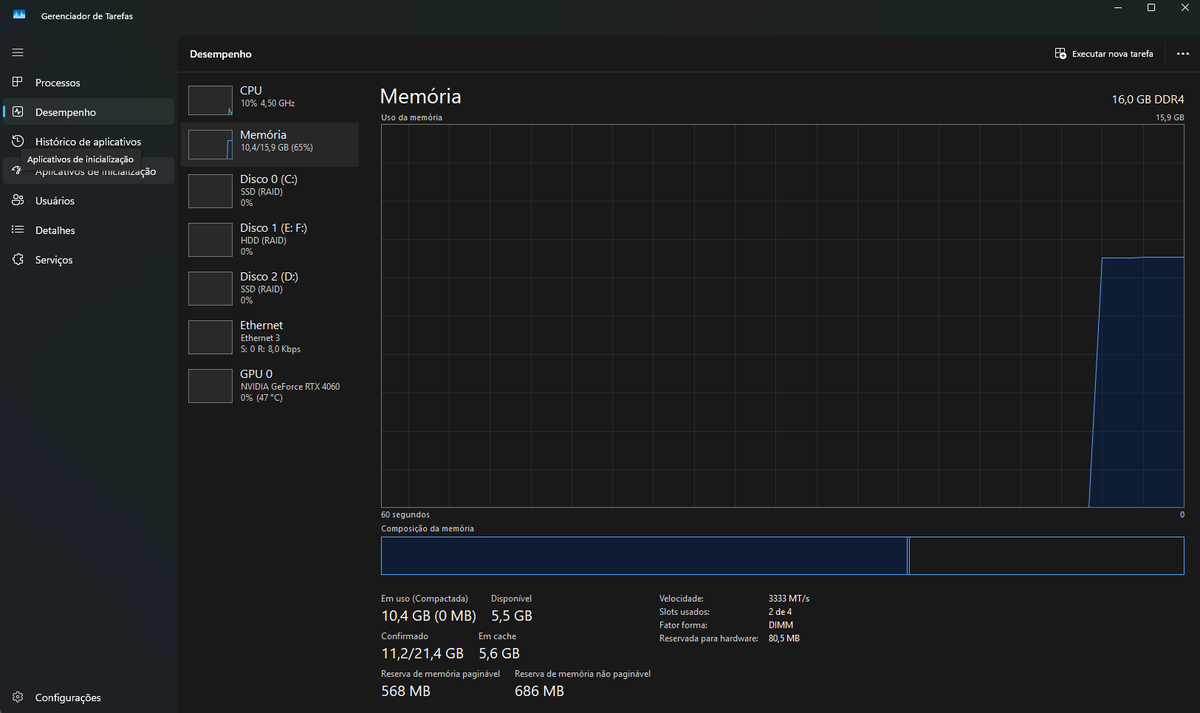1200x713 pixels.
Task: Switch to the Detalhes page
Action: [x=89, y=230]
